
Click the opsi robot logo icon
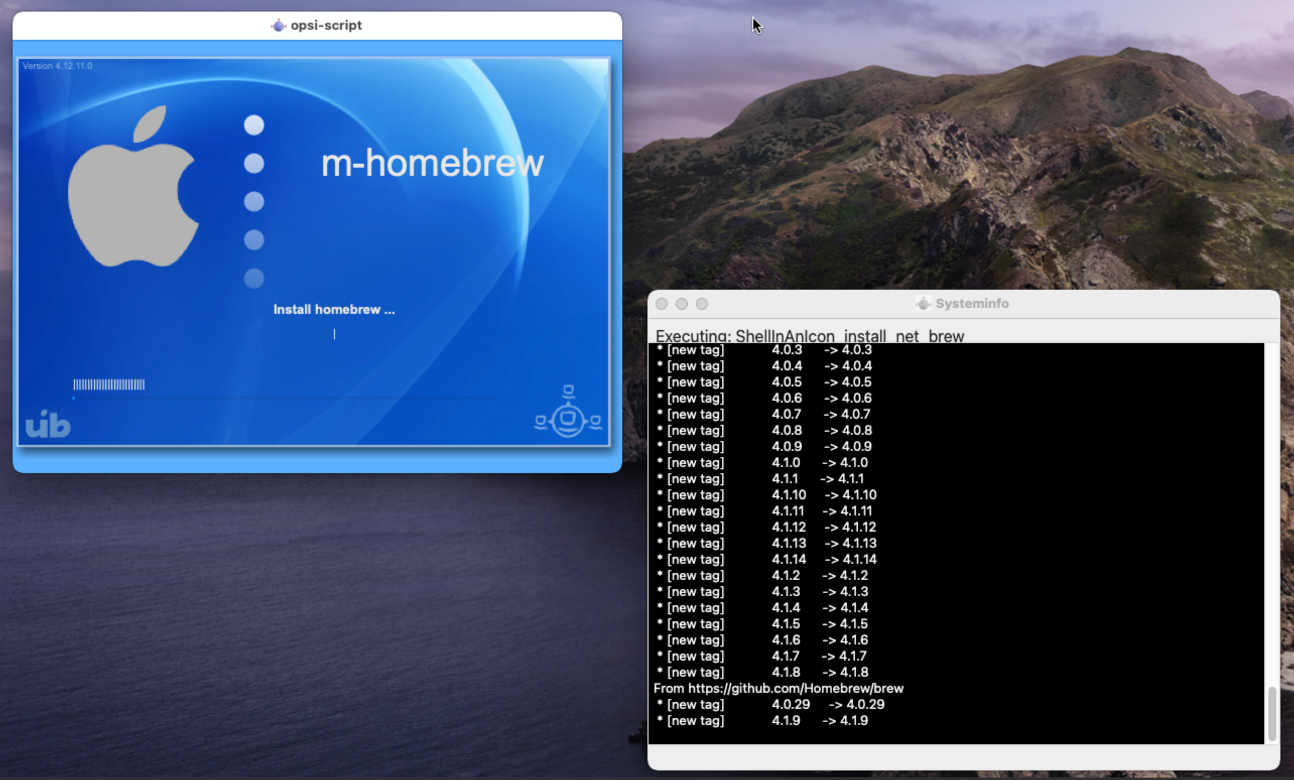point(568,412)
